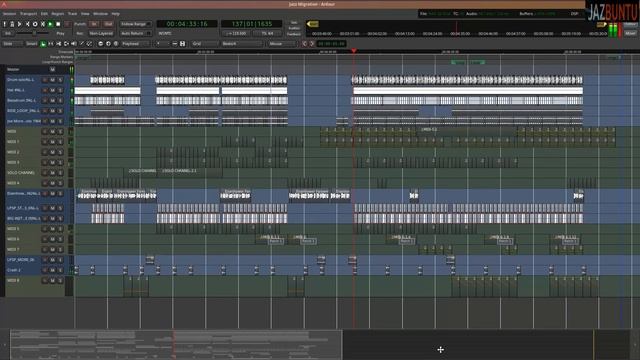Stop transport playback
This screenshot has width=640, height=360.
pos(58,24)
